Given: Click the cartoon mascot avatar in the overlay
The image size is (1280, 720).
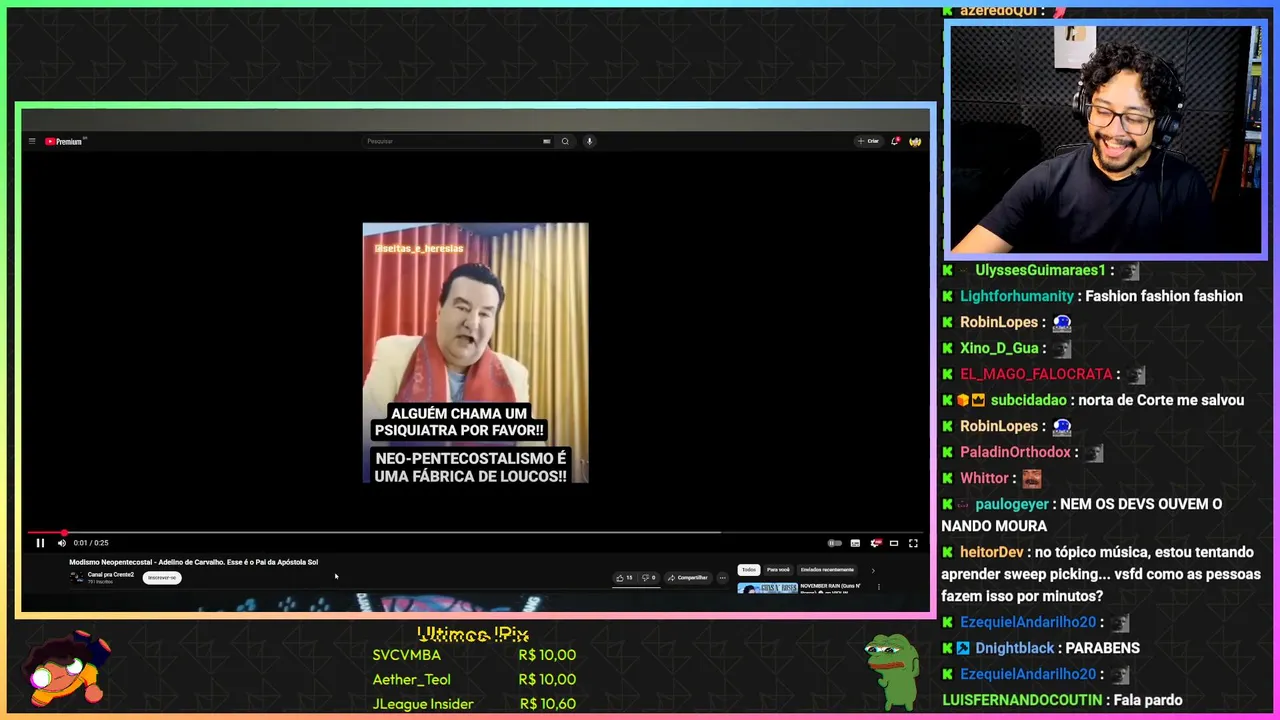Looking at the screenshot, I should click(x=66, y=670).
